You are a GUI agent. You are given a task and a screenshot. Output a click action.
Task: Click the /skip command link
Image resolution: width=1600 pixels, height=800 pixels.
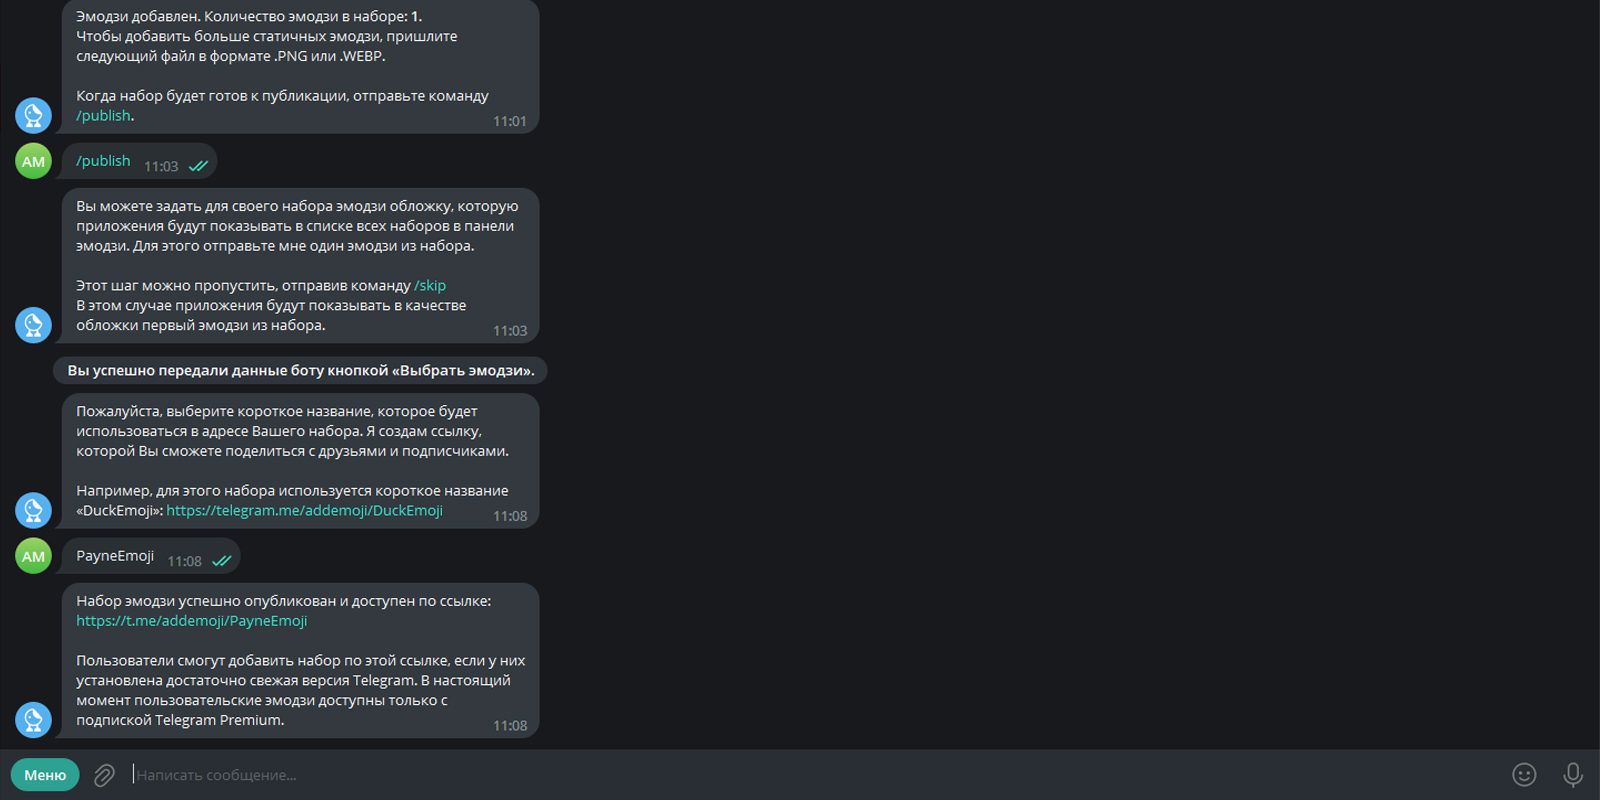pyautogui.click(x=430, y=286)
